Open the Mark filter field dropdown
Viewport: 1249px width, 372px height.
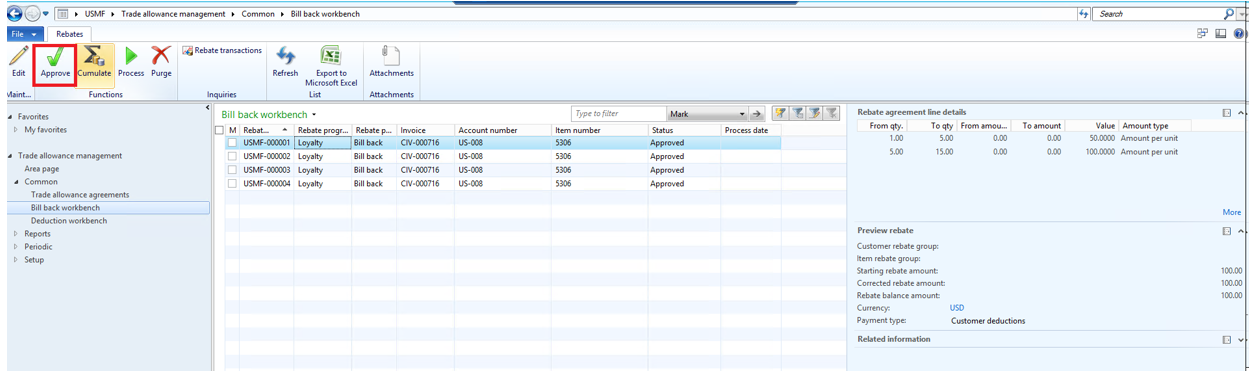pos(741,114)
